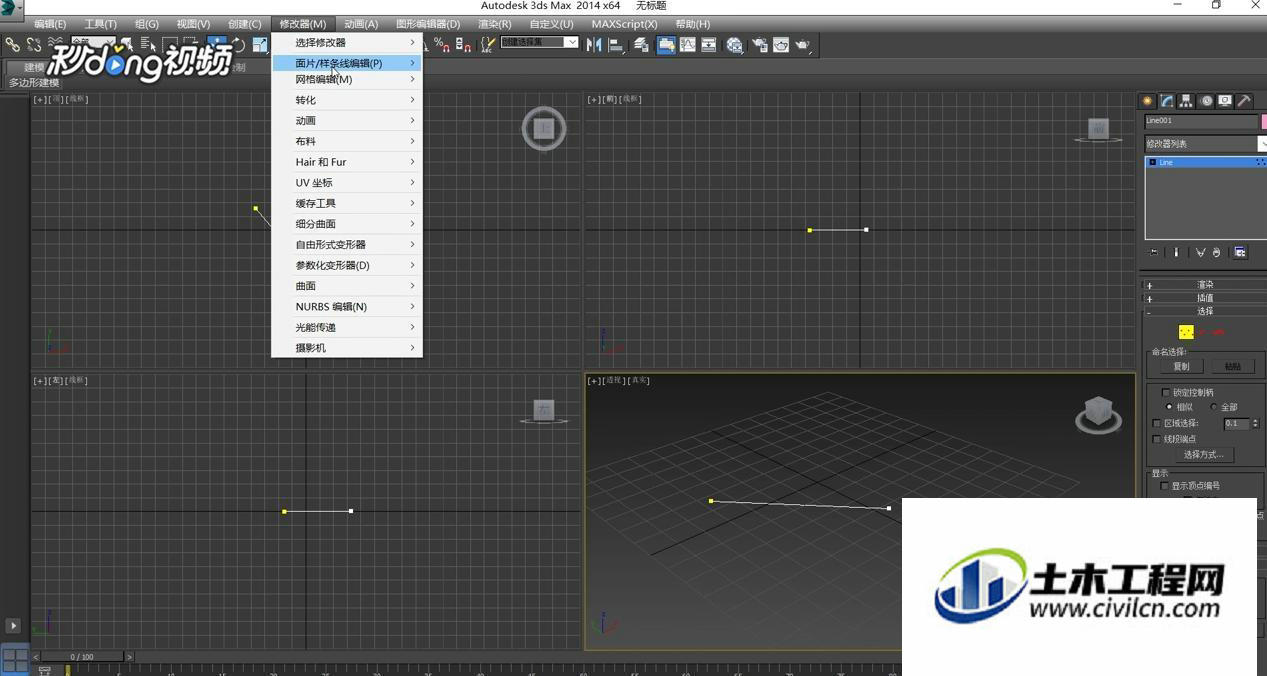Toggle the highlighted Ribbon icon
Viewport: 1267px width, 676px height.
[x=666, y=44]
